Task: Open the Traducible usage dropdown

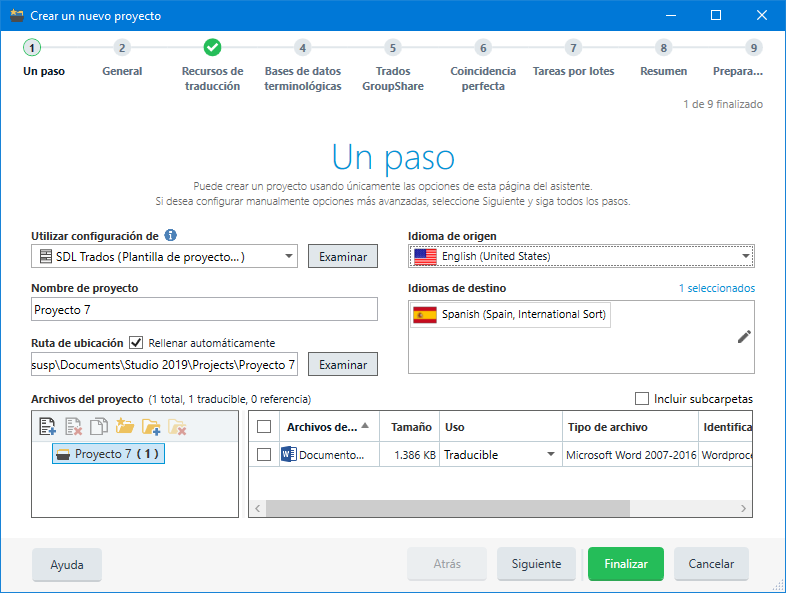Action: (551, 455)
